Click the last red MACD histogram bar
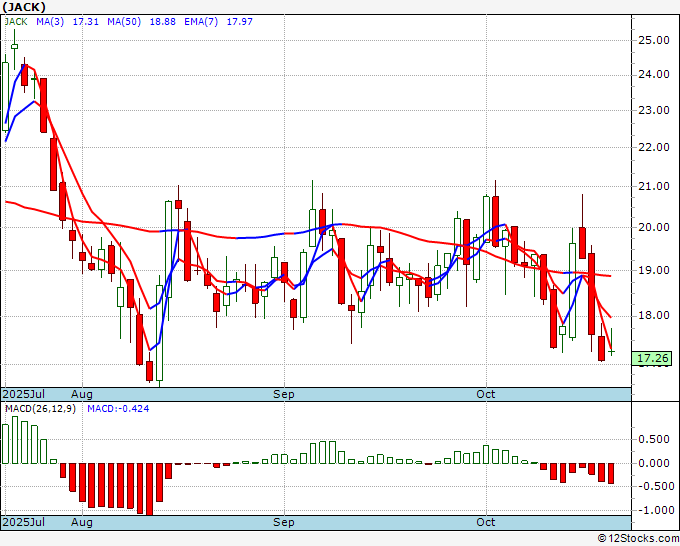 coord(611,474)
